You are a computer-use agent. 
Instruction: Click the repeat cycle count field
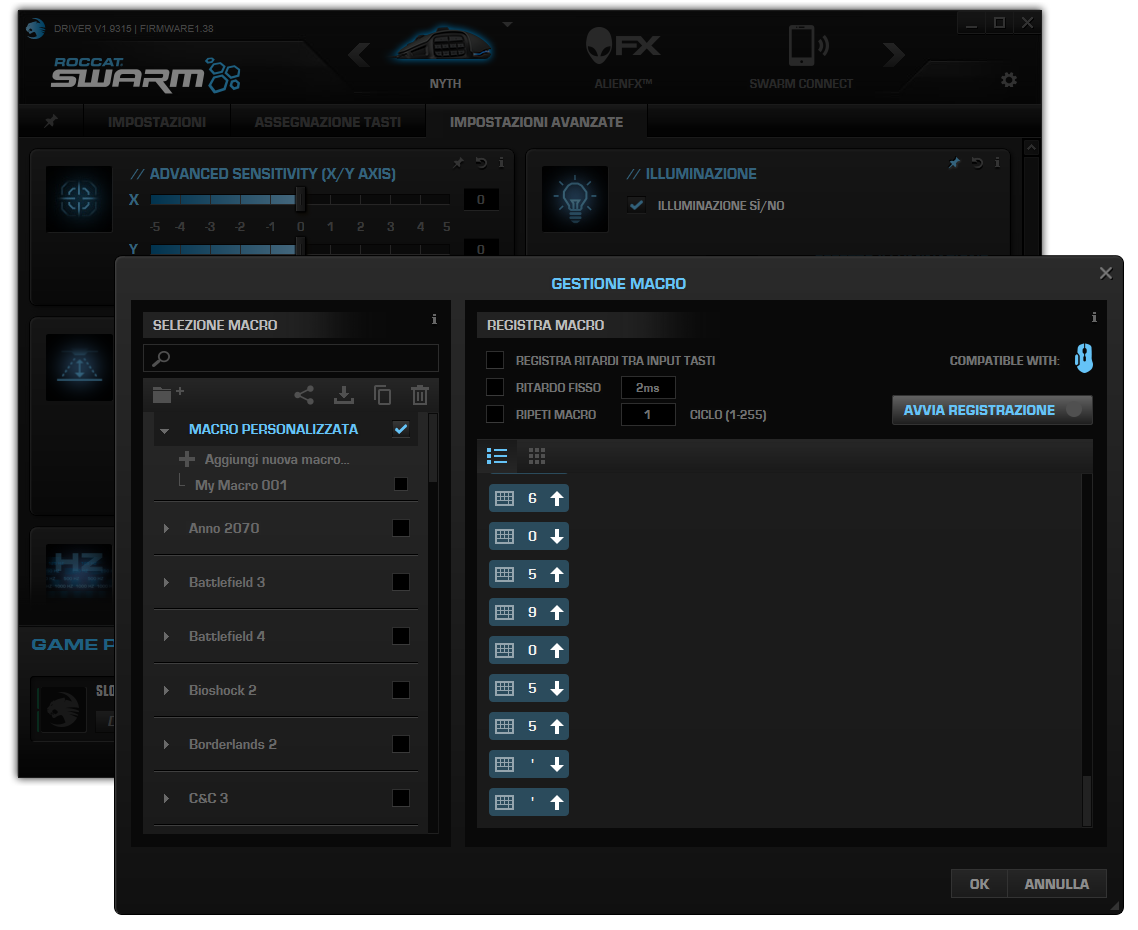[648, 415]
